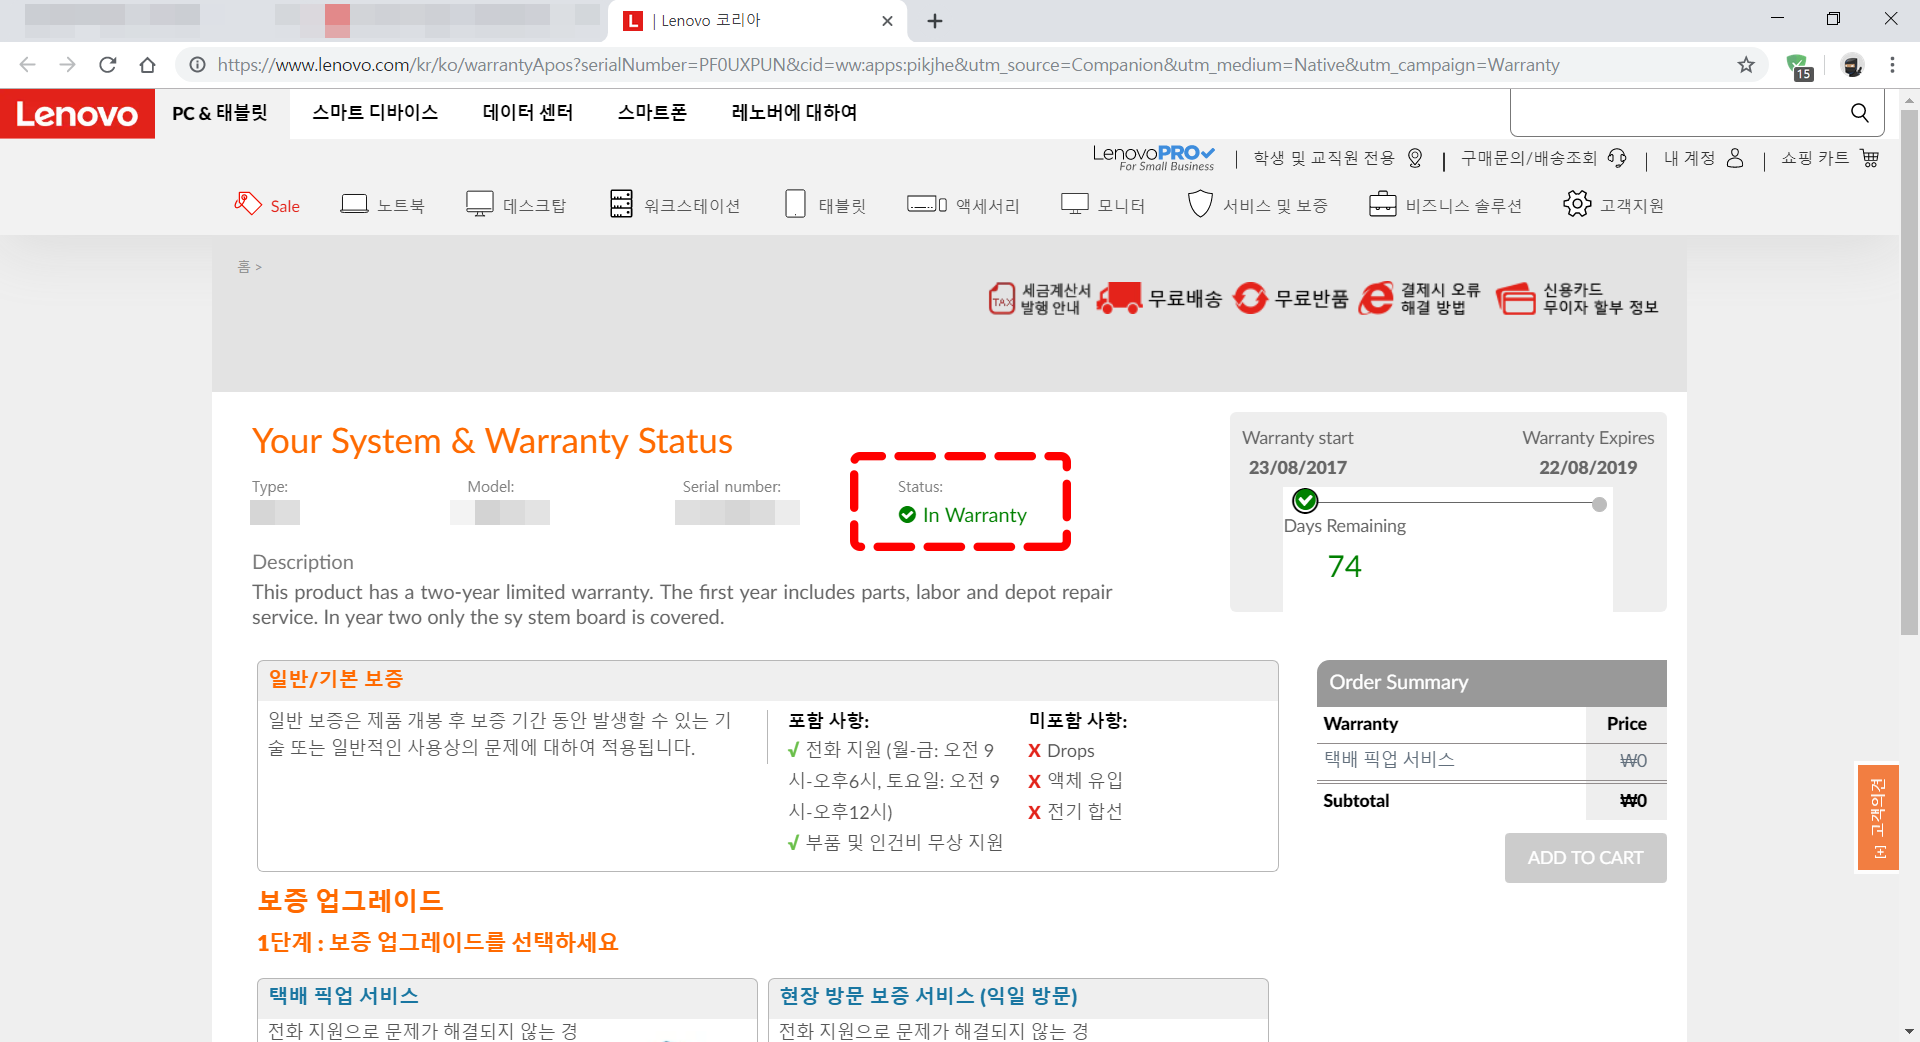
Task: Open Chrome profile avatar
Action: click(1852, 65)
